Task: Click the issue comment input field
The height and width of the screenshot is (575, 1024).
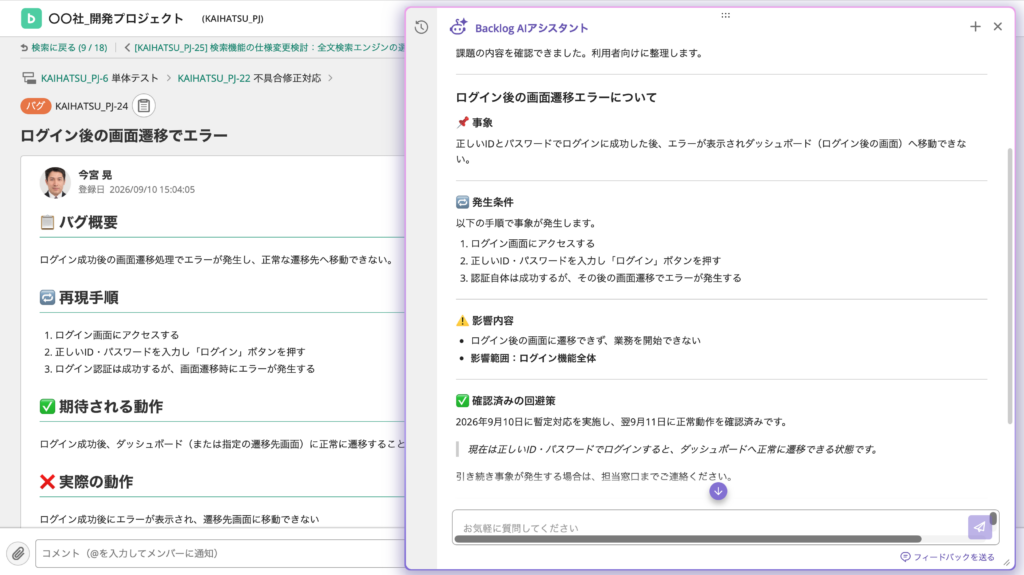Action: [x=220, y=553]
